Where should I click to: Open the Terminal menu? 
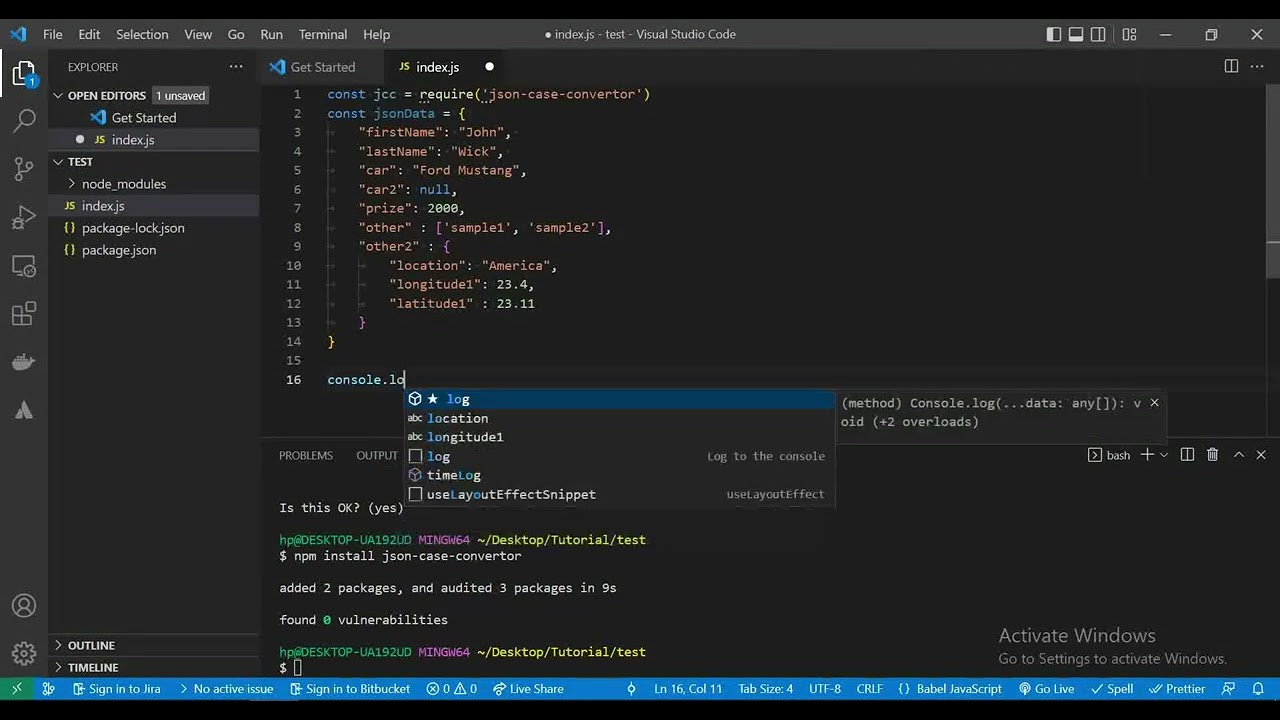coord(323,34)
